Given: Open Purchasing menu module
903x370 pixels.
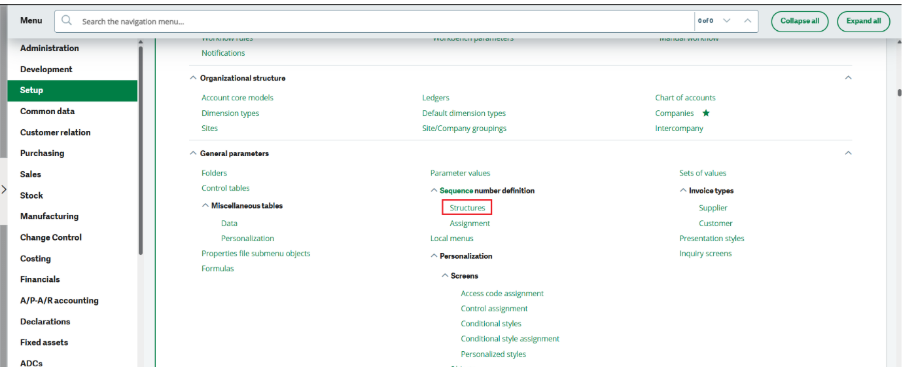Looking at the screenshot, I should click(42, 153).
